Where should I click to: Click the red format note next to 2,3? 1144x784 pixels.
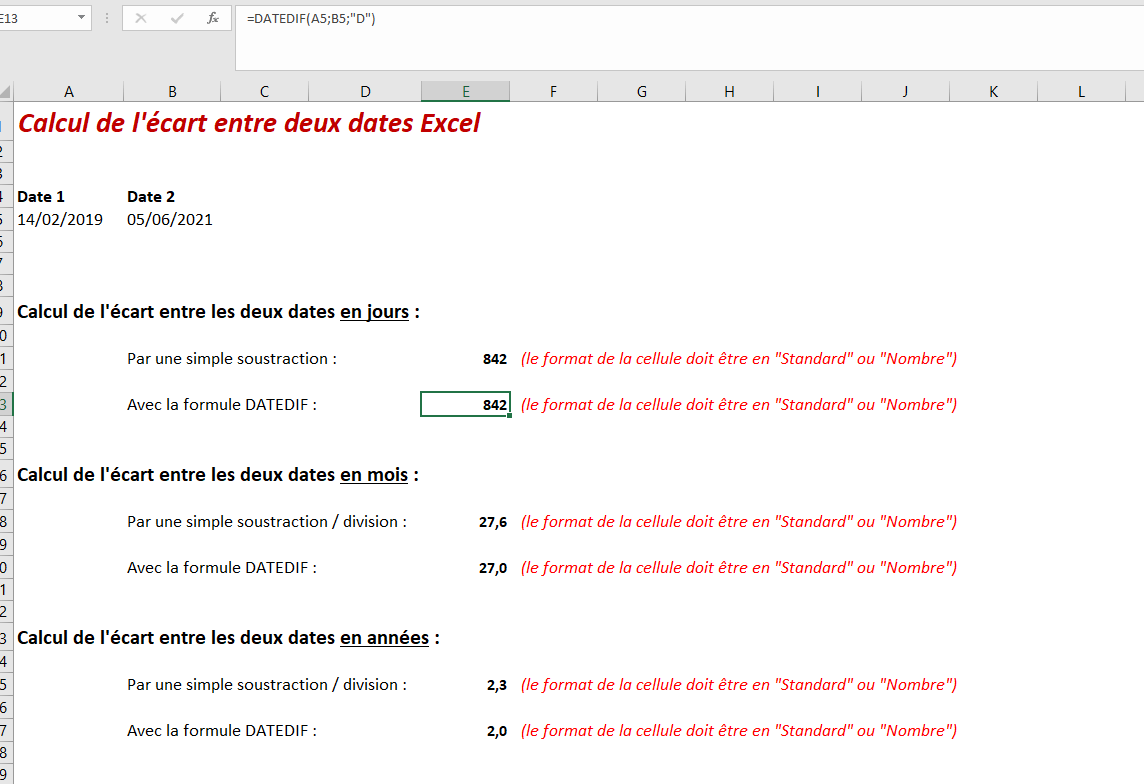pos(738,685)
